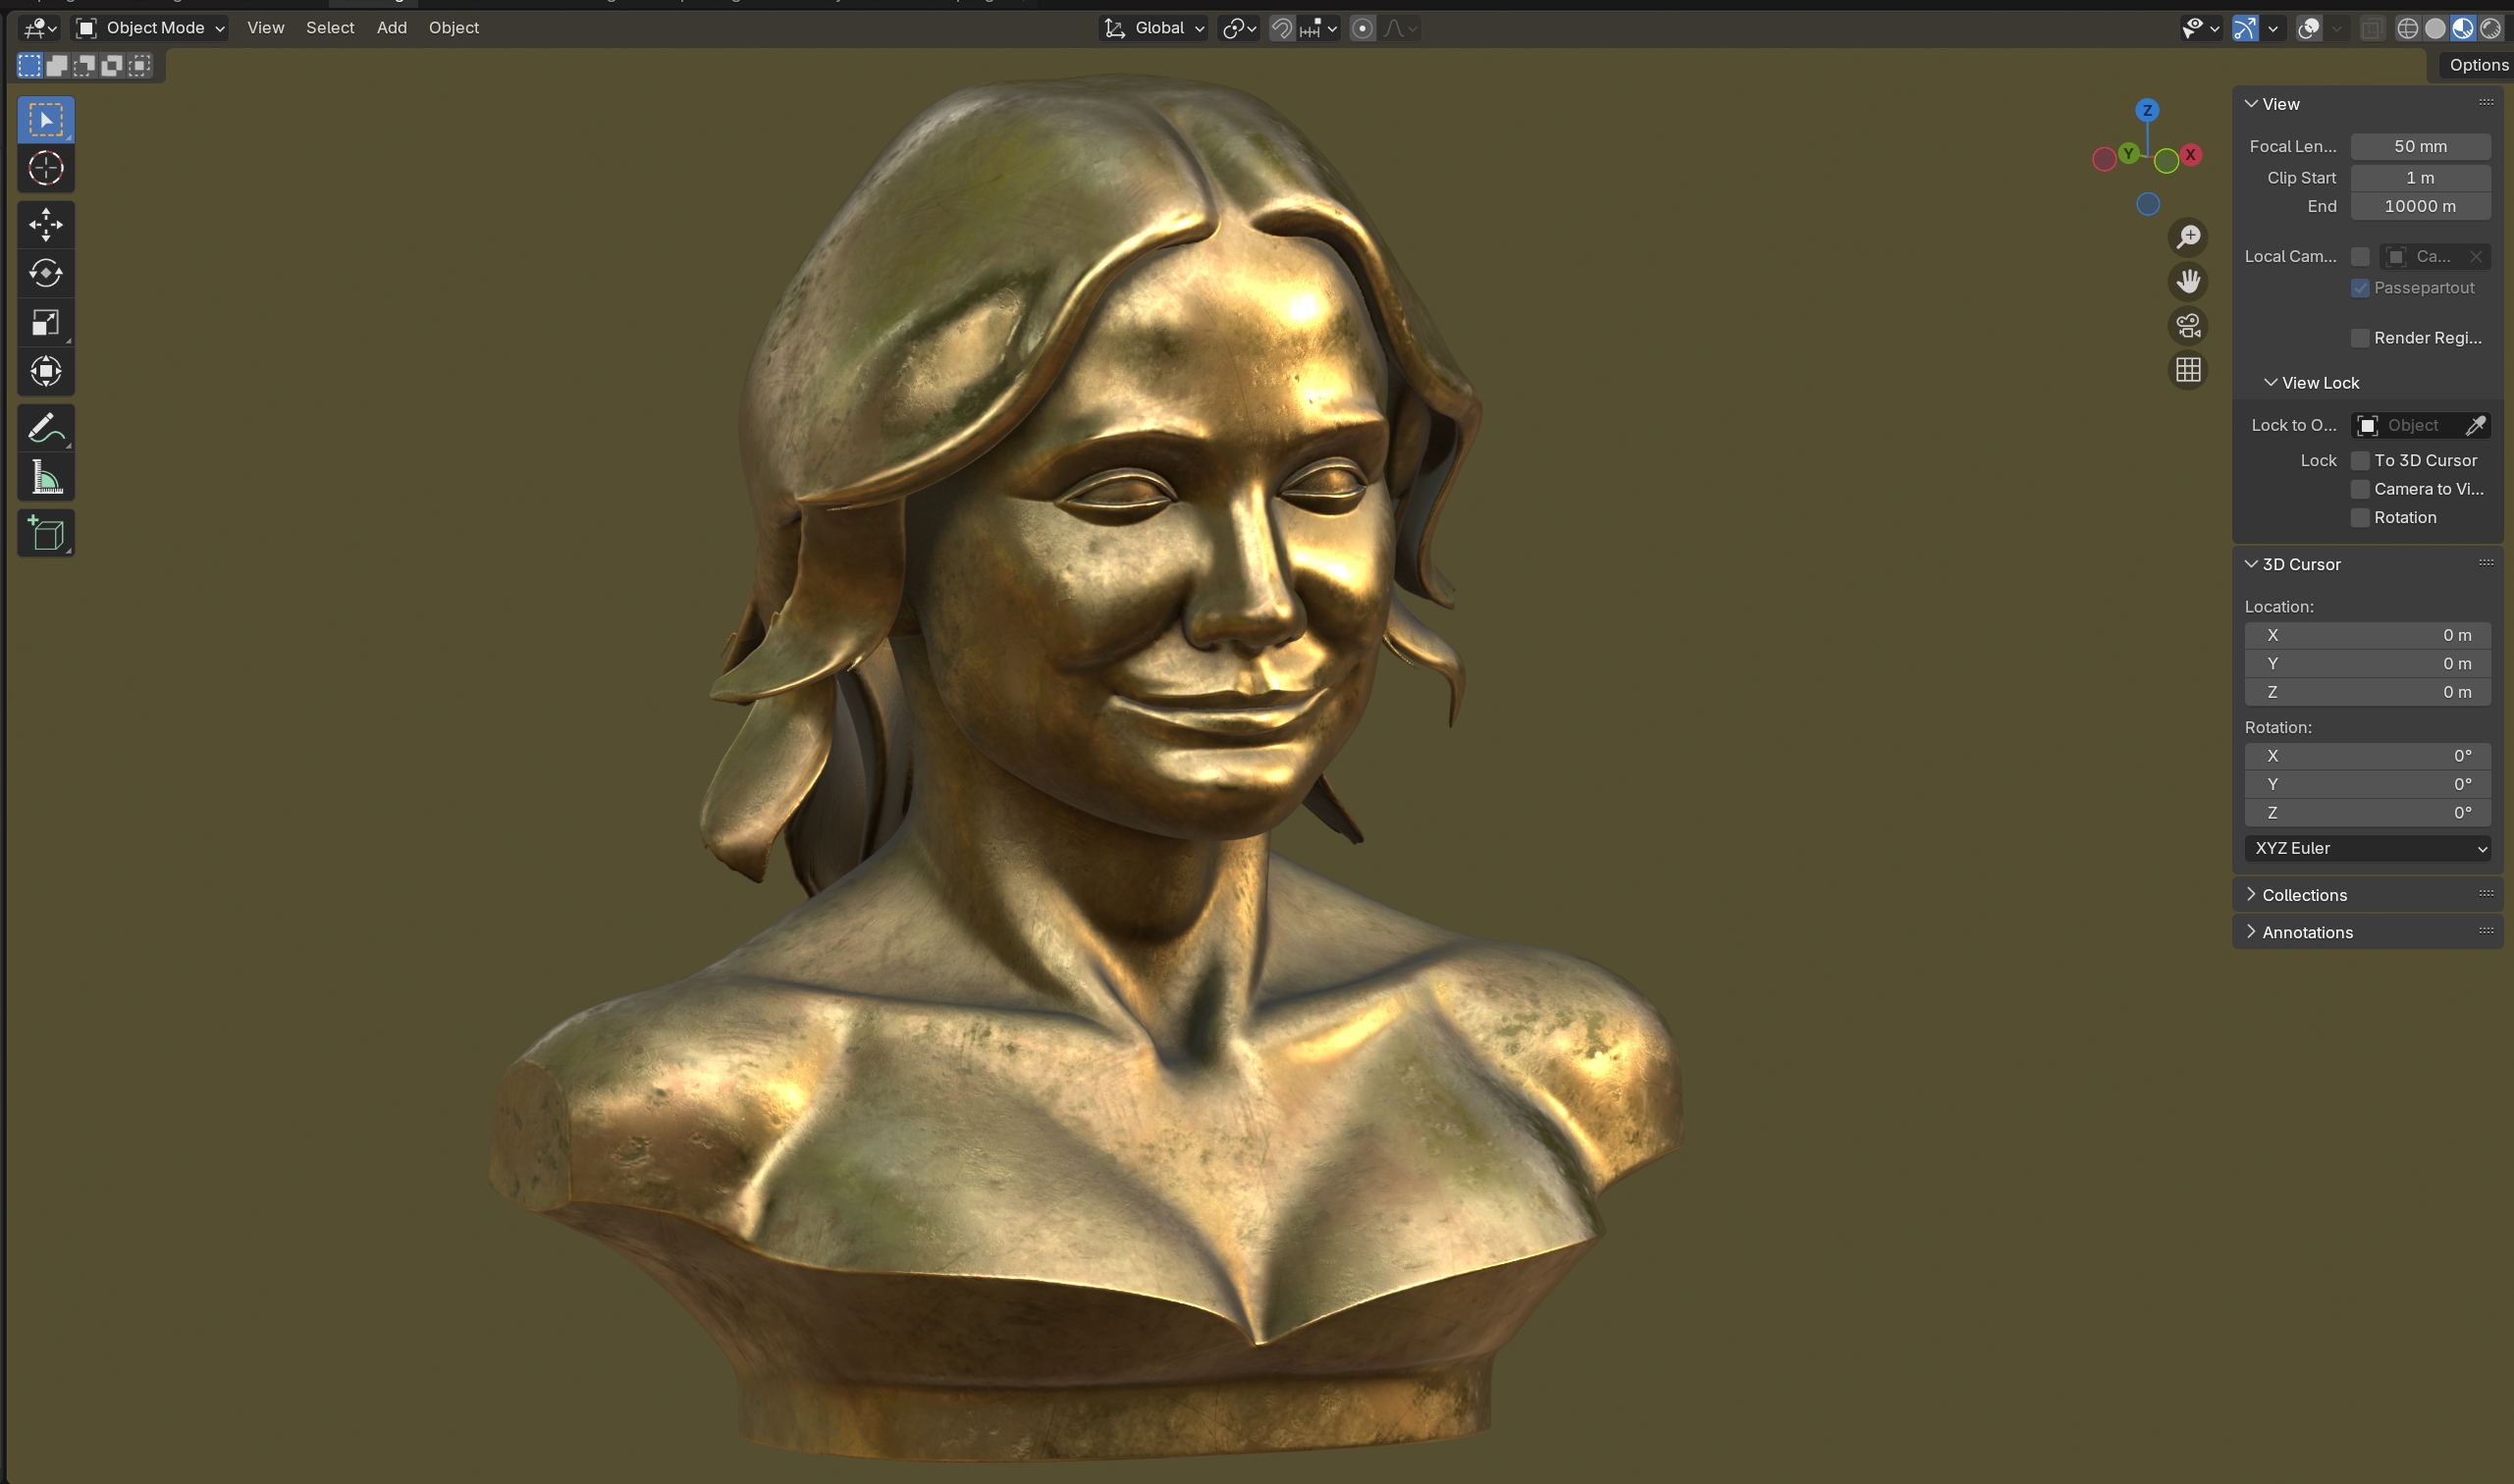The width and height of the screenshot is (2514, 1484).
Task: Toggle camera view with camera icon
Action: [2188, 326]
